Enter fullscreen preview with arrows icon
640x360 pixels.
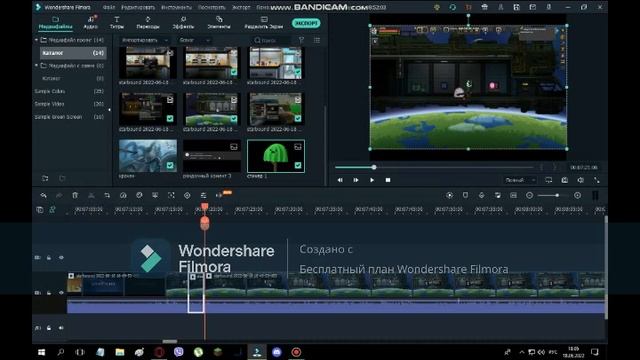(x=597, y=180)
